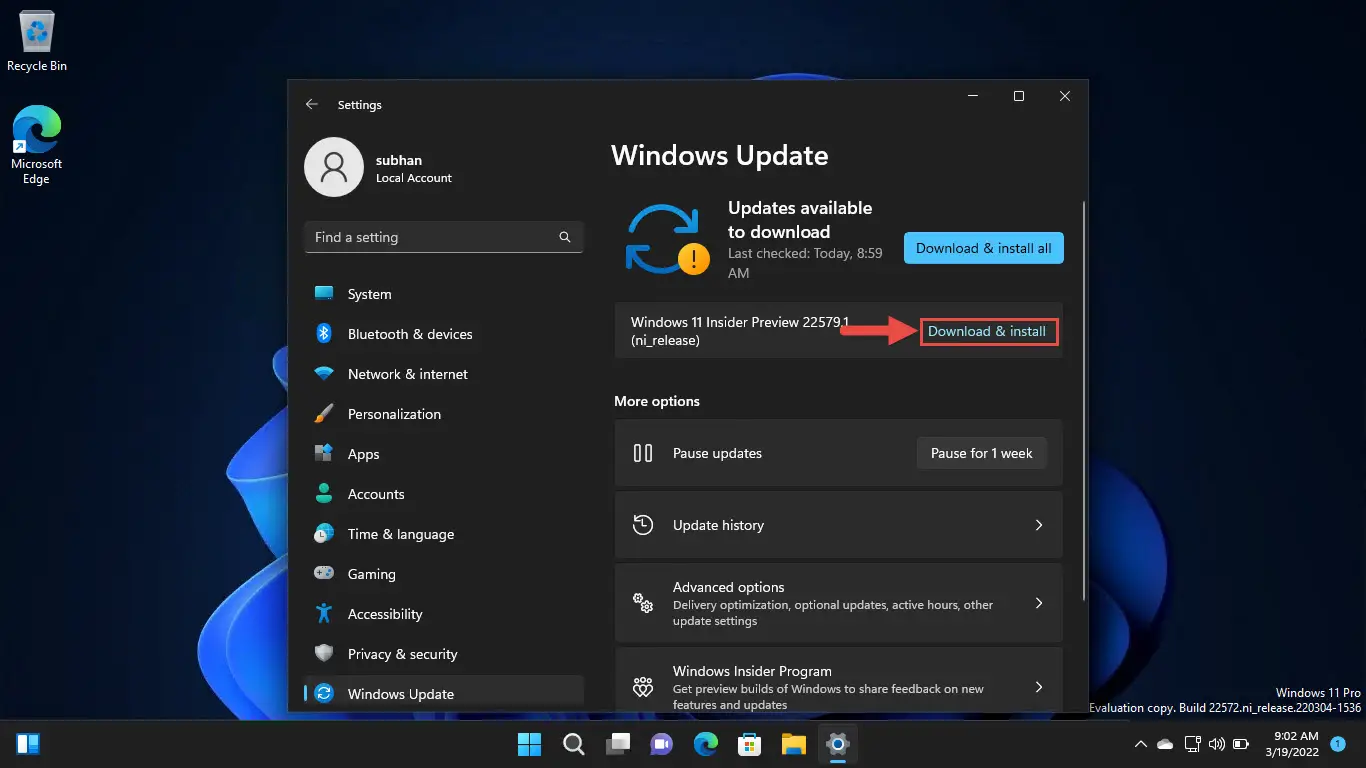The height and width of the screenshot is (768, 1366).
Task: Click the Accounts person icon
Action: pos(324,494)
